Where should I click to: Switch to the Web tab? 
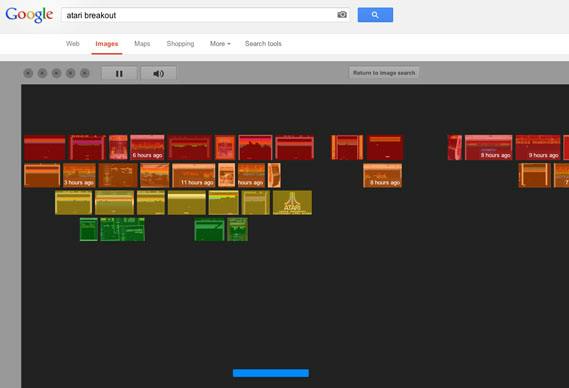coord(73,44)
